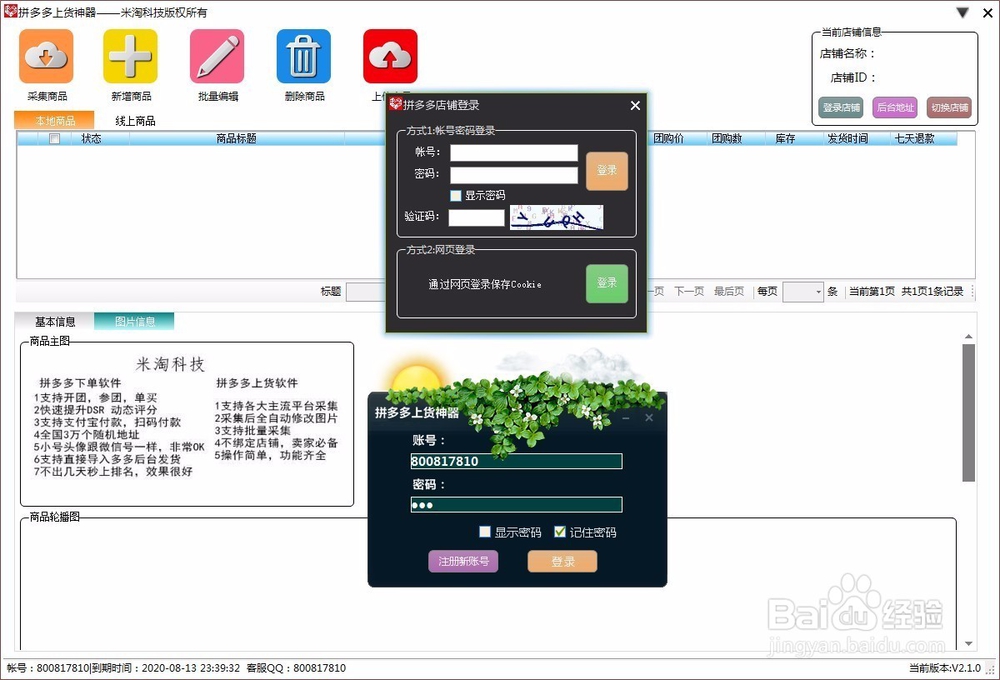Image resolution: width=1000 pixels, height=680 pixels.
Task: Focus the 密码 field in 拼多多上货神器 login
Action: tap(517, 505)
